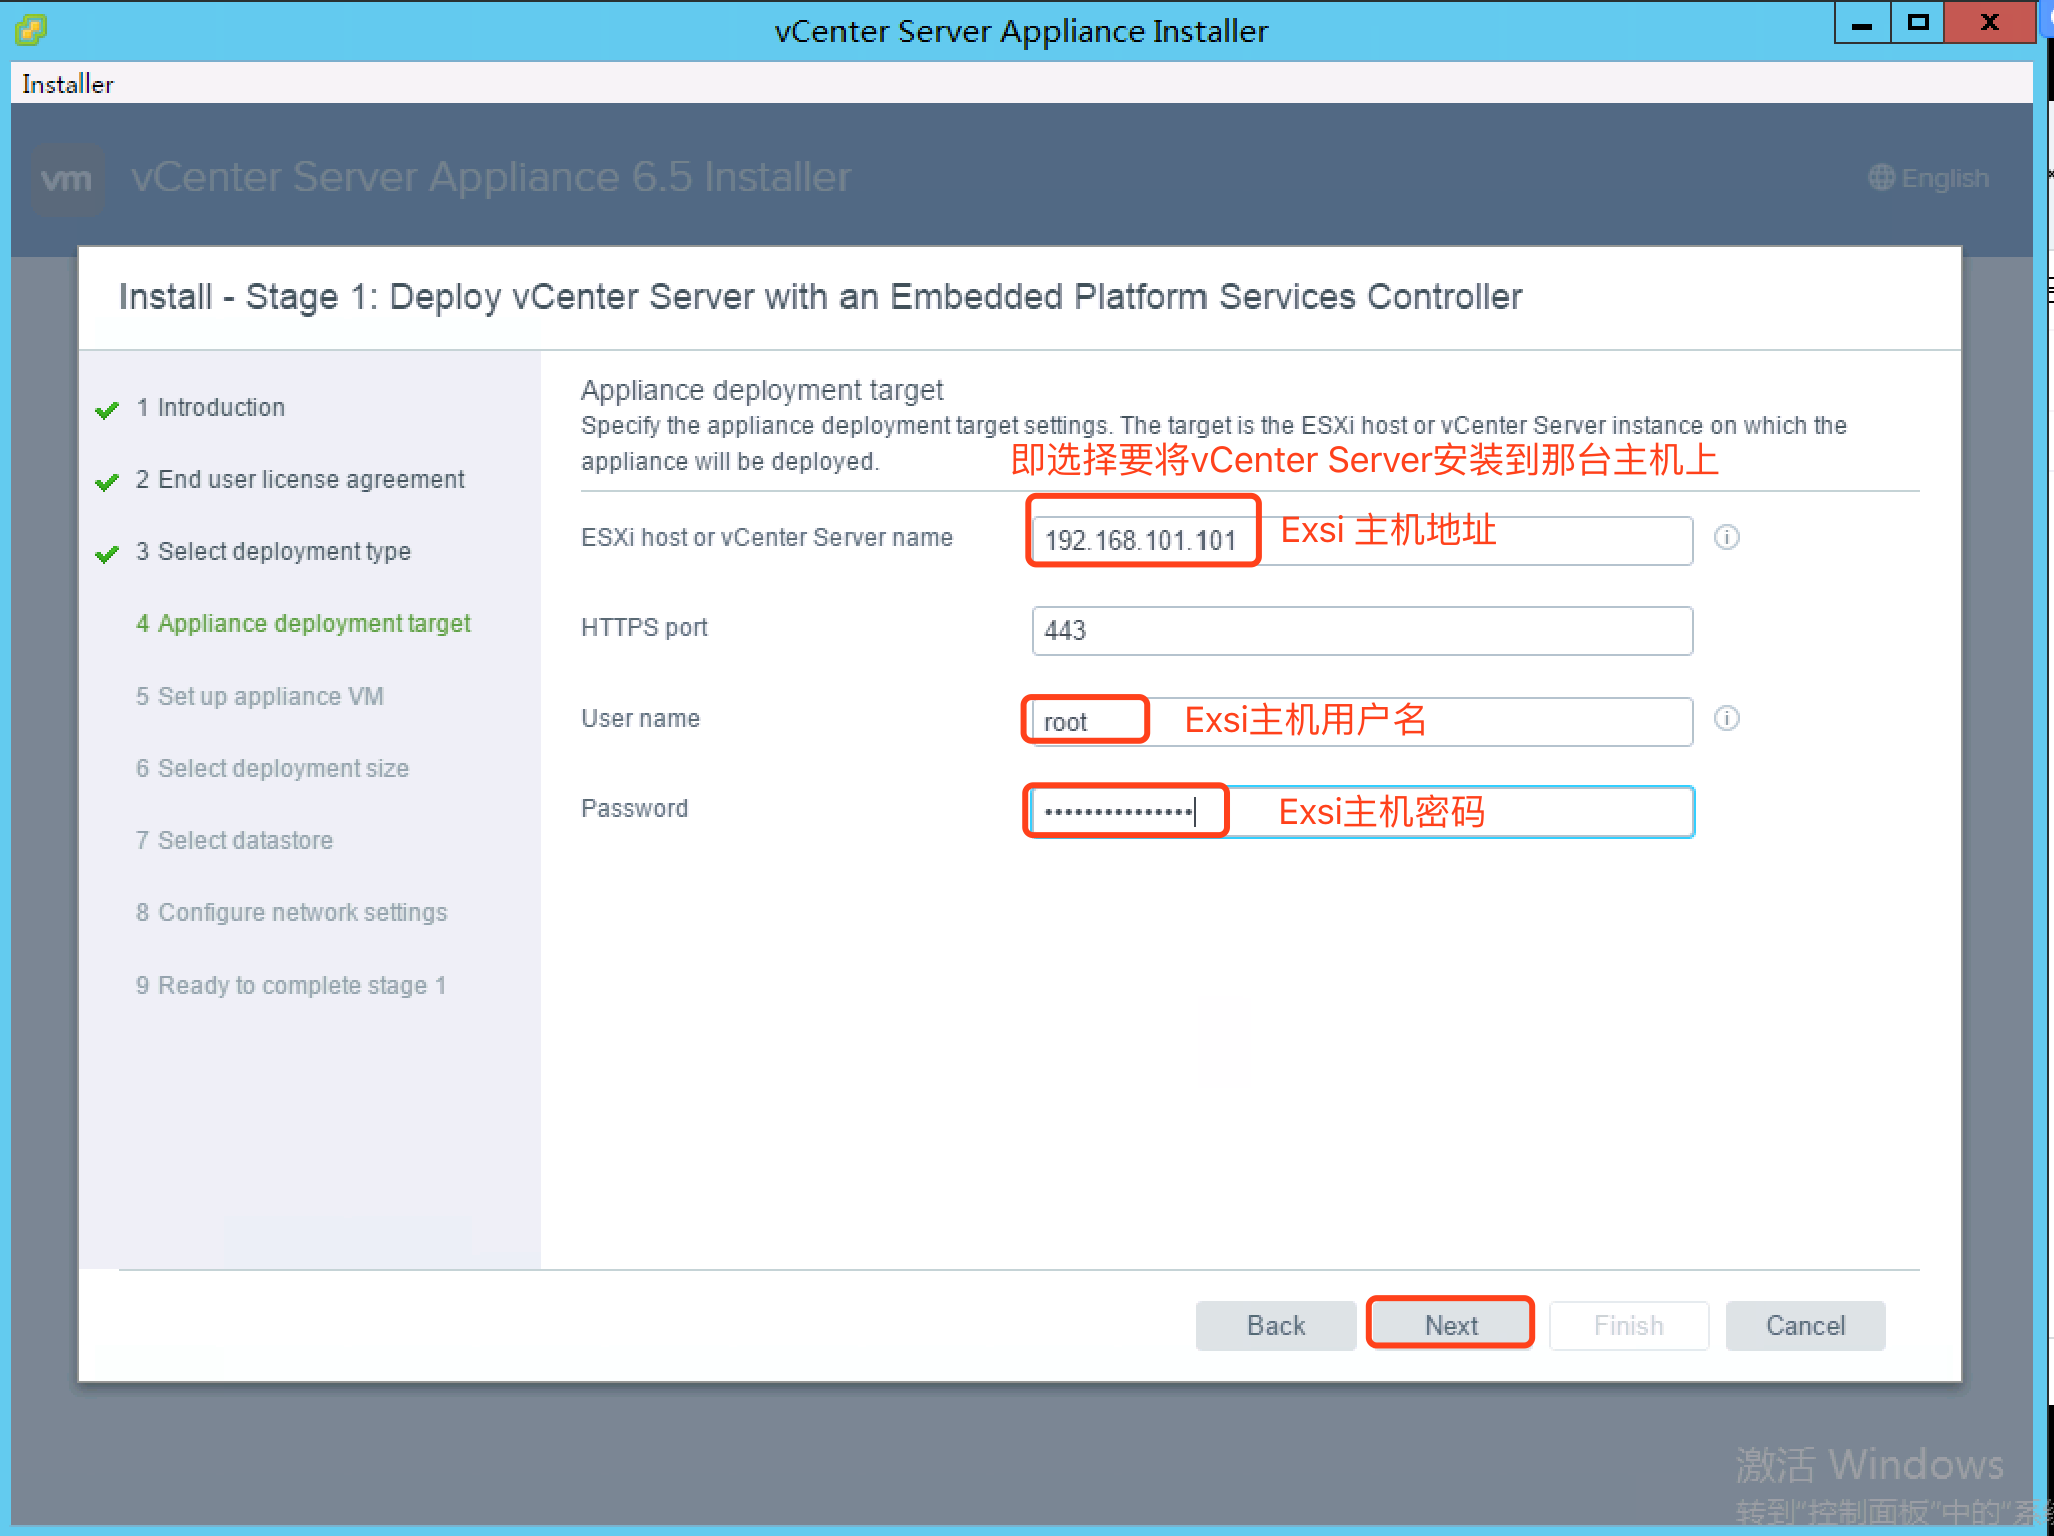Open step 2 End user license agreement
The height and width of the screenshot is (1536, 2054).
tap(300, 480)
